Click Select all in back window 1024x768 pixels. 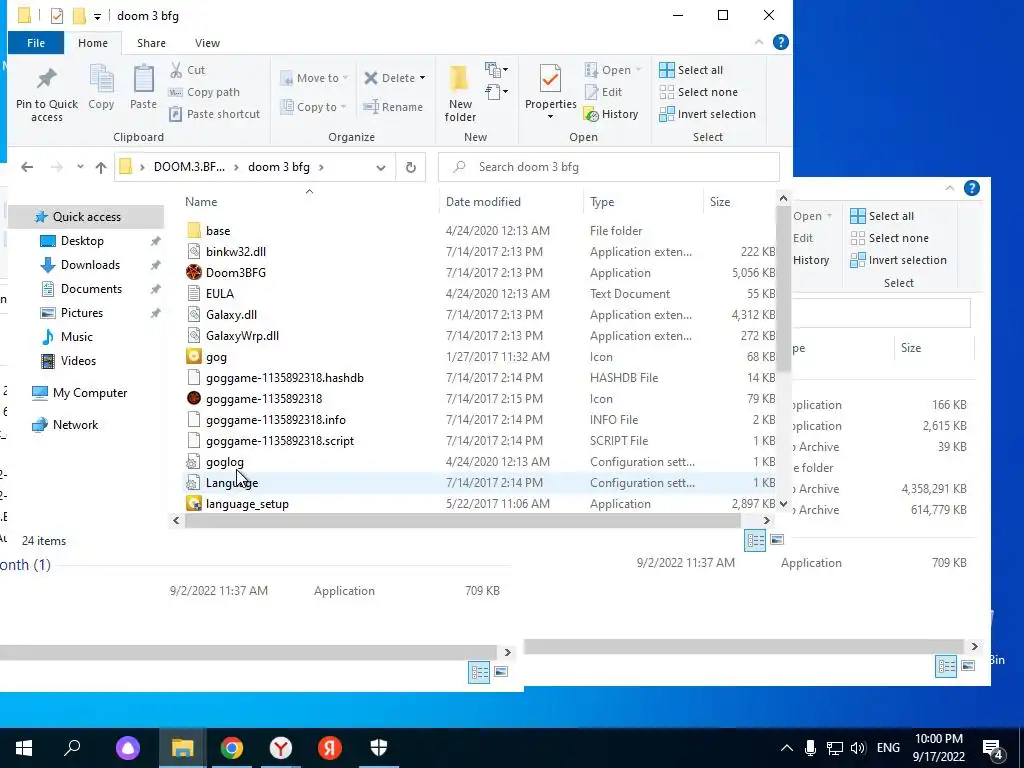pyautogui.click(x=882, y=216)
